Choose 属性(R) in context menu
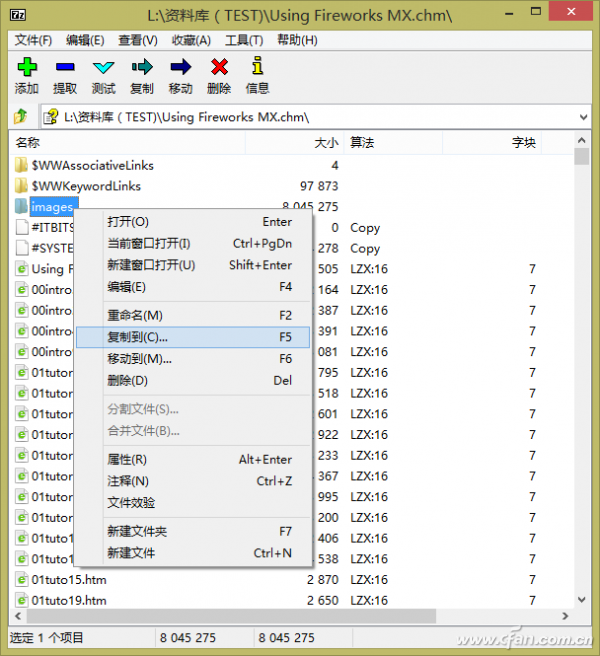The width and height of the screenshot is (600, 656). [193, 459]
